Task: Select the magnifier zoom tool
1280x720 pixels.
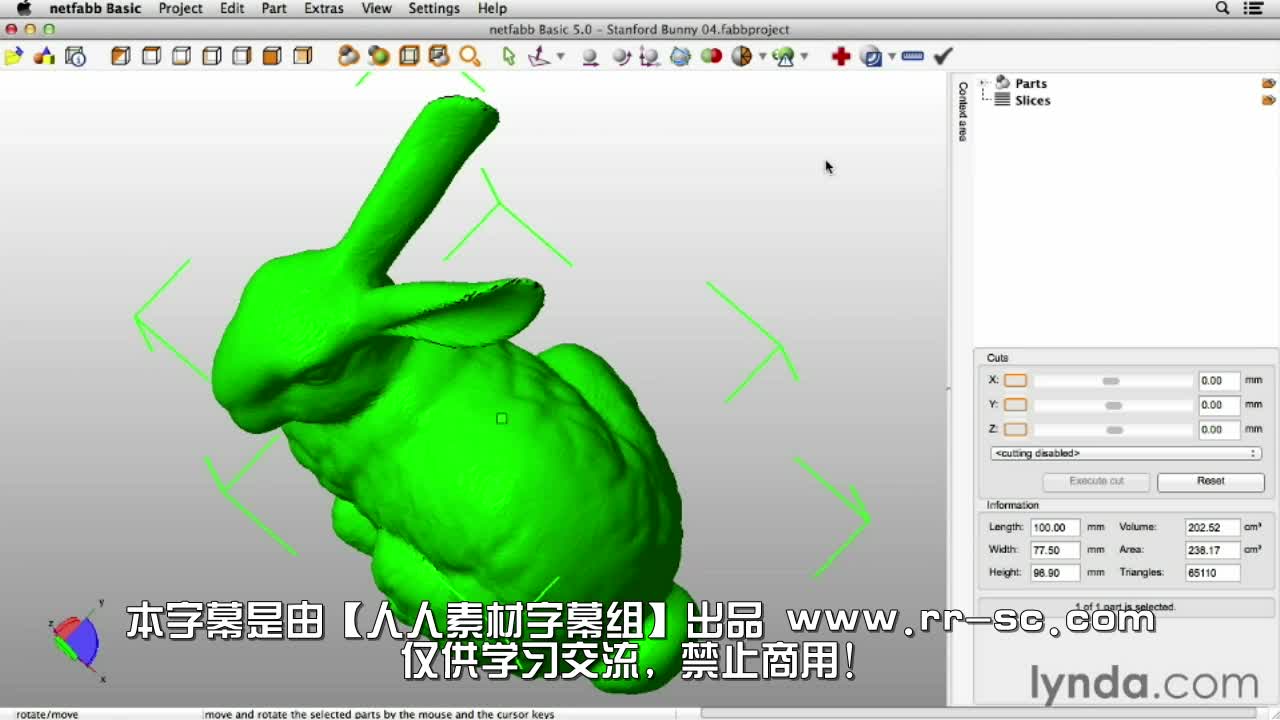Action: coord(470,56)
